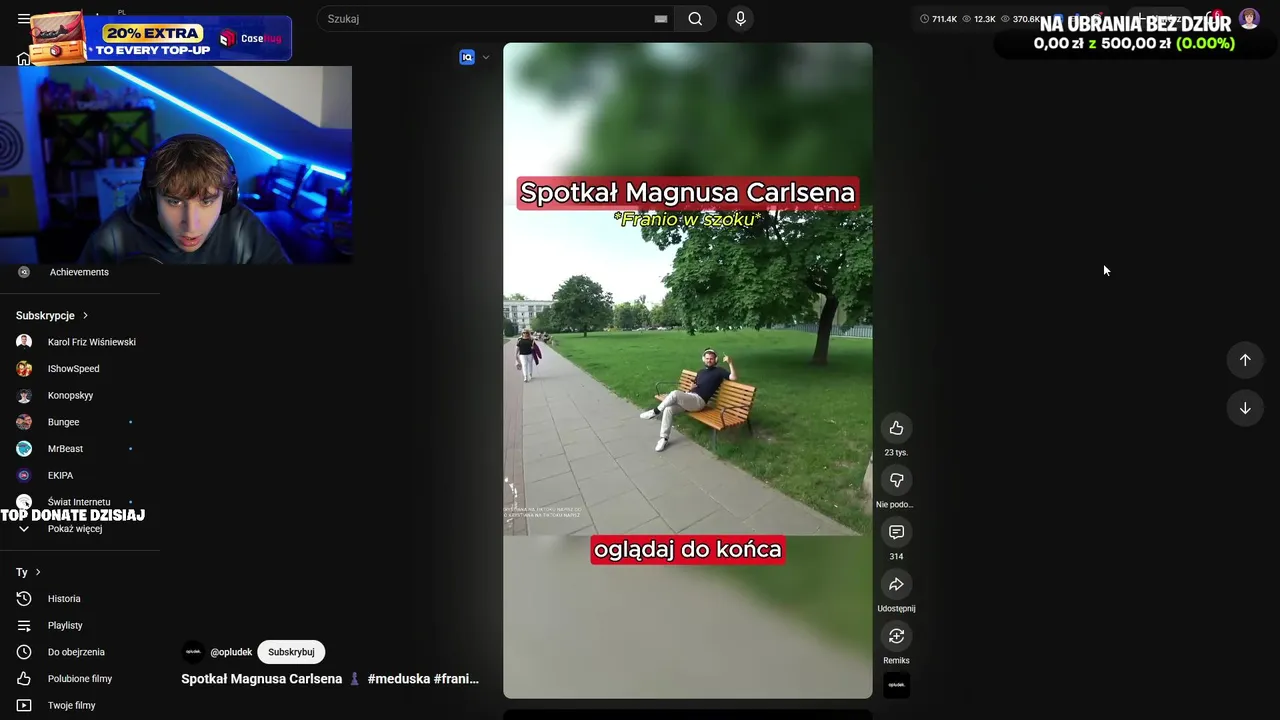Open the sound thumbnail under Remiks
The height and width of the screenshot is (720, 1280).
[x=896, y=685]
